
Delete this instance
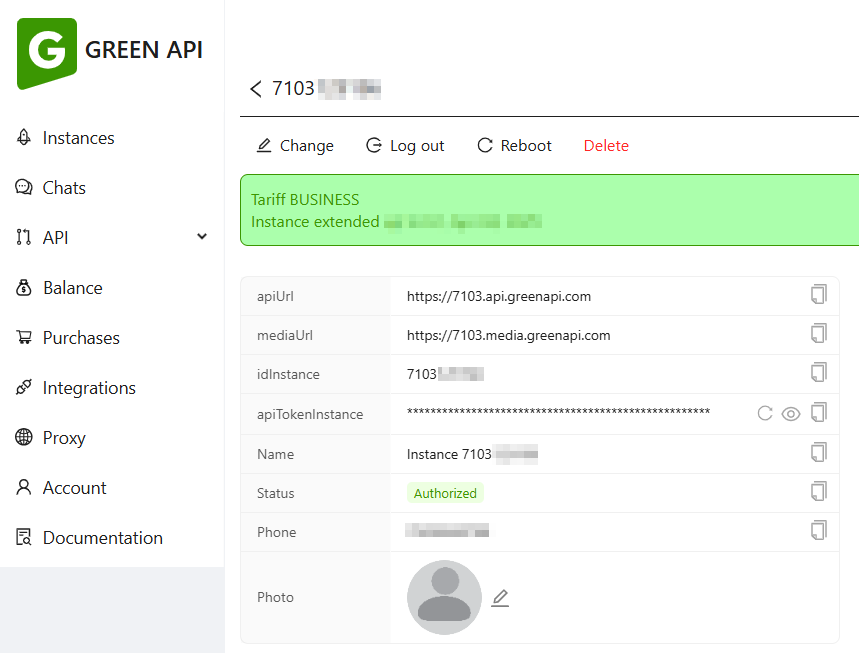click(x=606, y=146)
